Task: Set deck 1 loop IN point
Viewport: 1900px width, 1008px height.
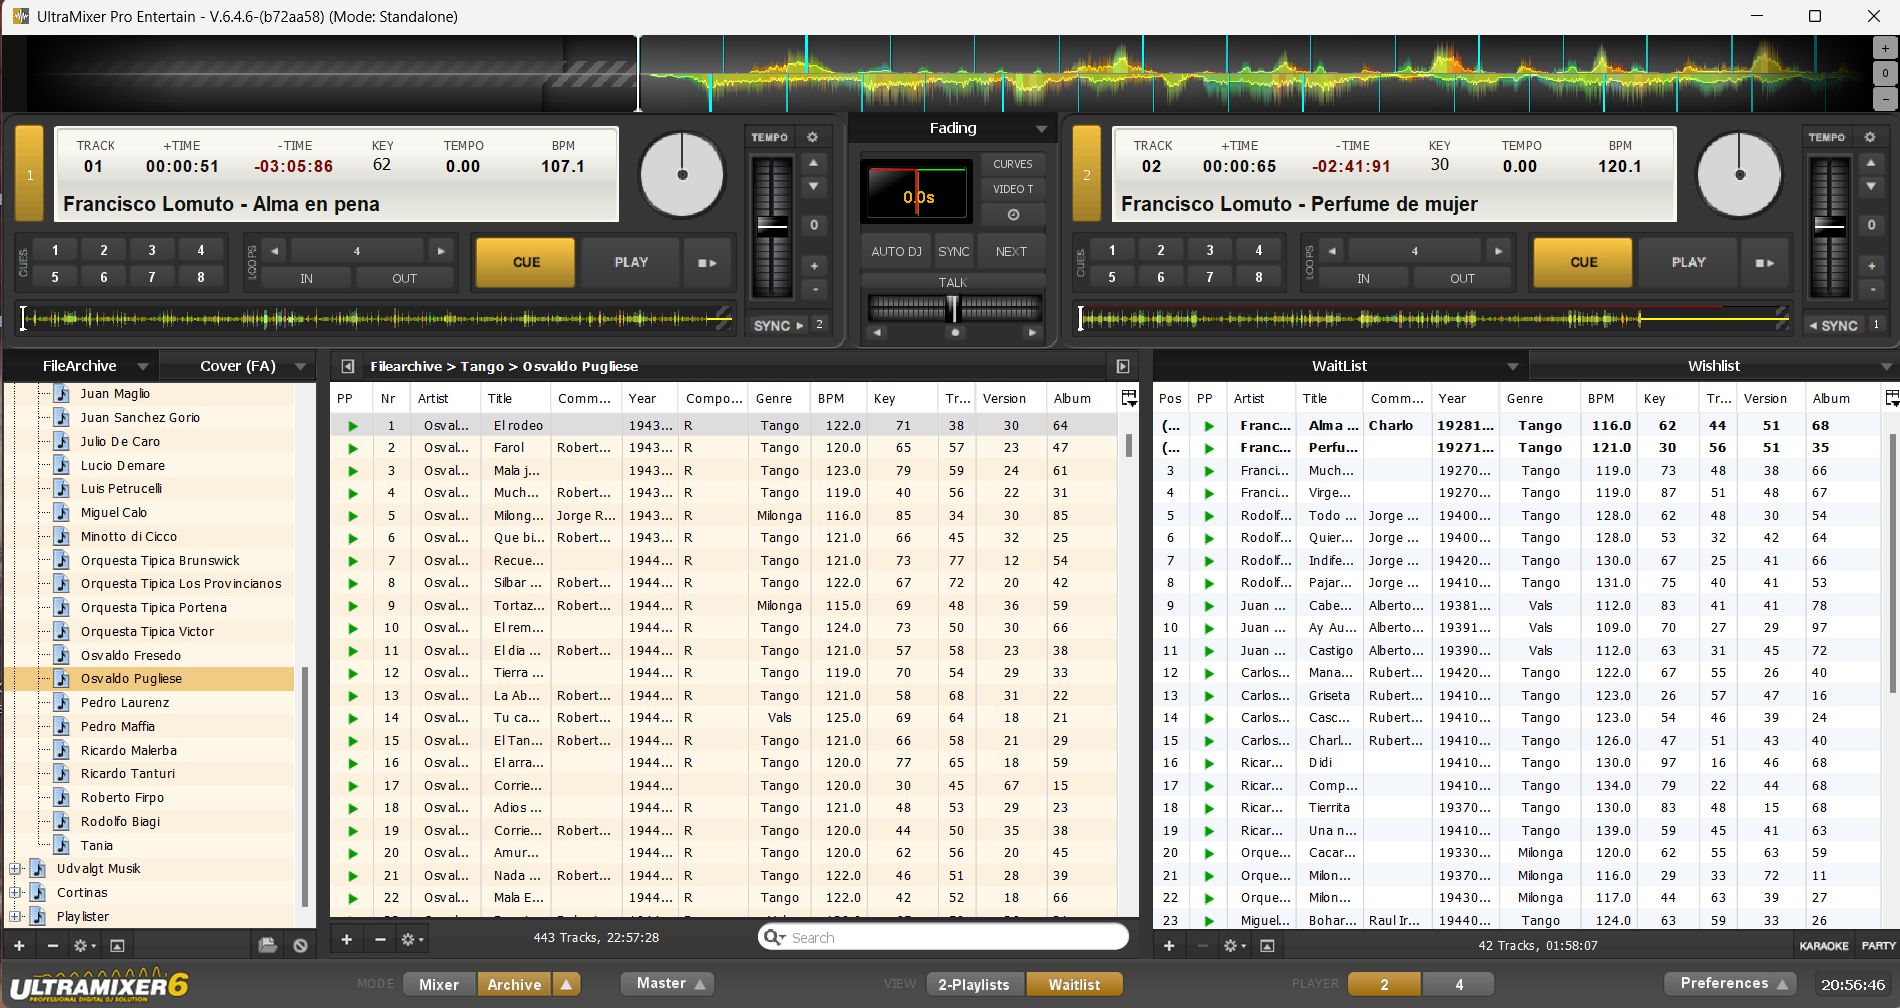Action: [306, 279]
